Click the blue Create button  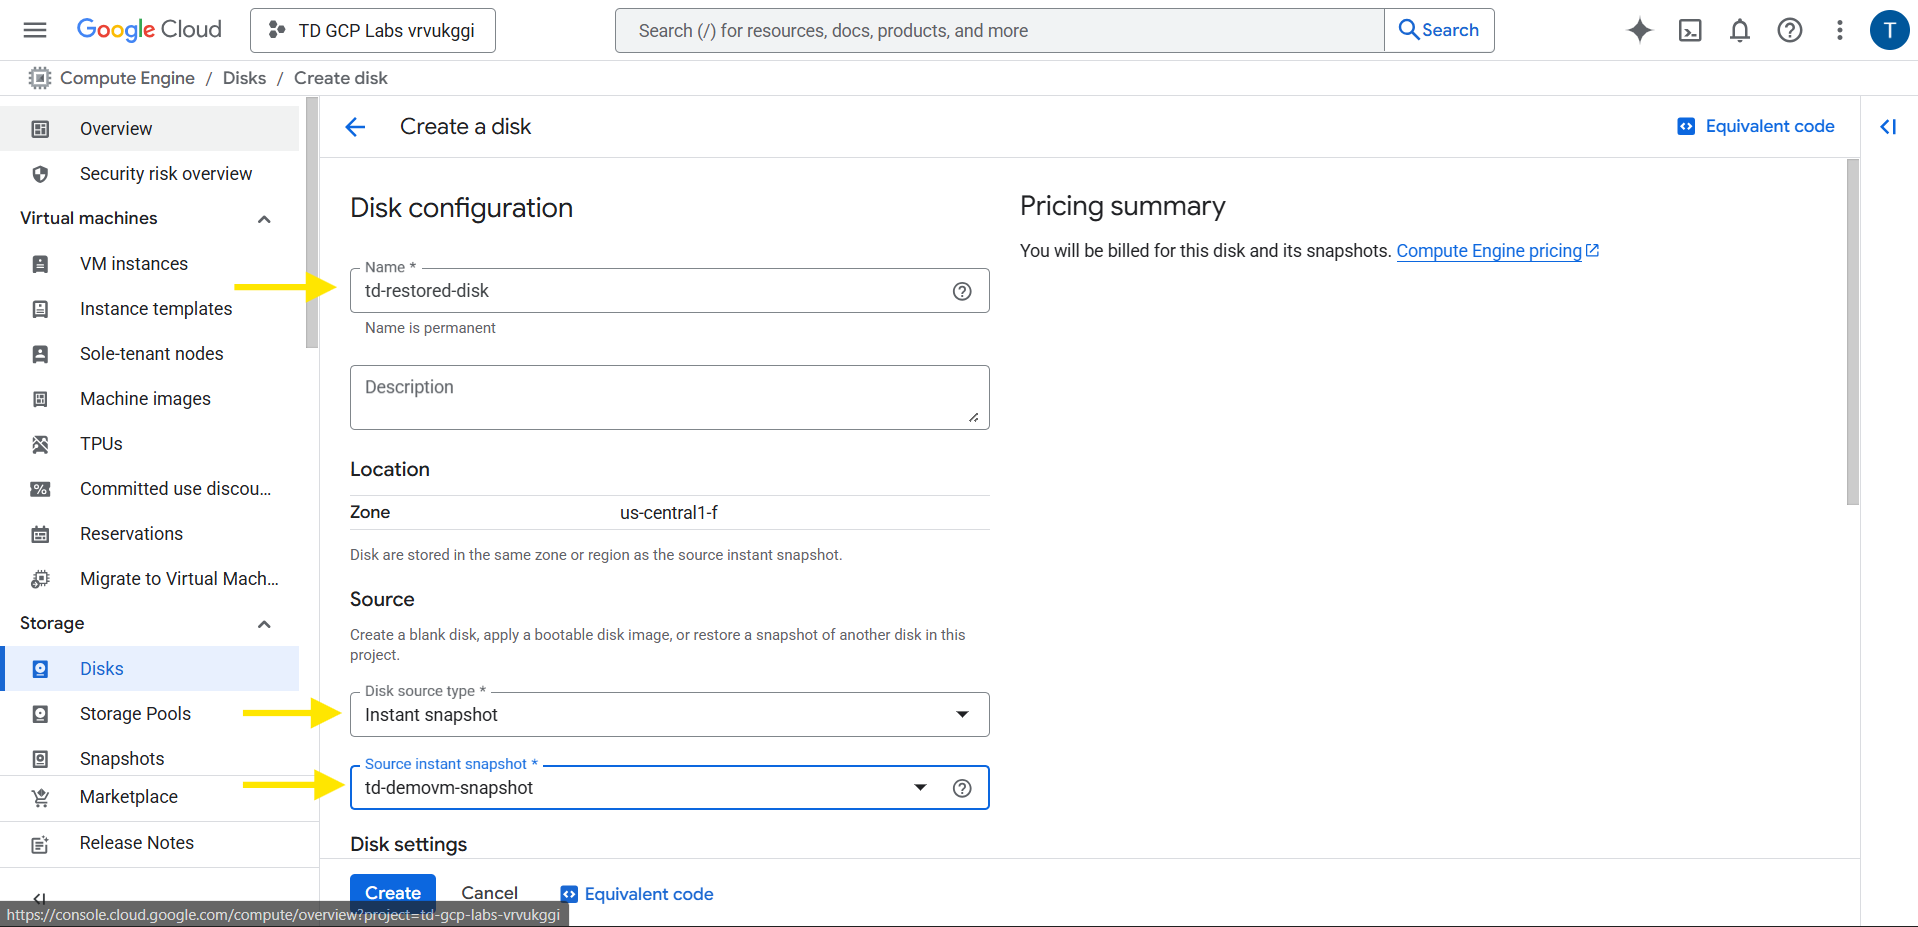[x=392, y=893]
